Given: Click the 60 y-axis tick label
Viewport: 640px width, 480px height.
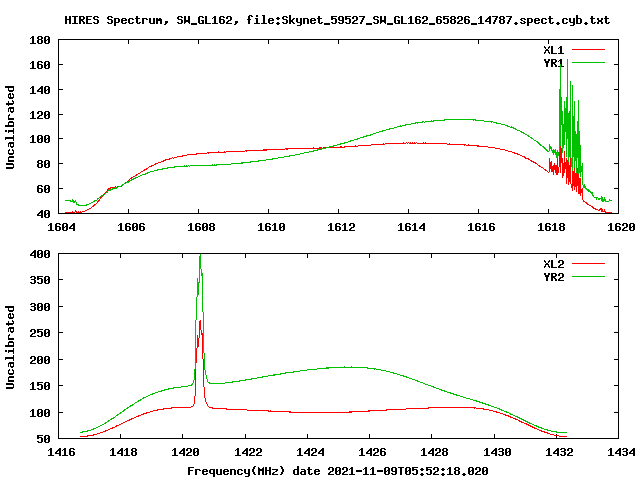Looking at the screenshot, I should (44, 189).
